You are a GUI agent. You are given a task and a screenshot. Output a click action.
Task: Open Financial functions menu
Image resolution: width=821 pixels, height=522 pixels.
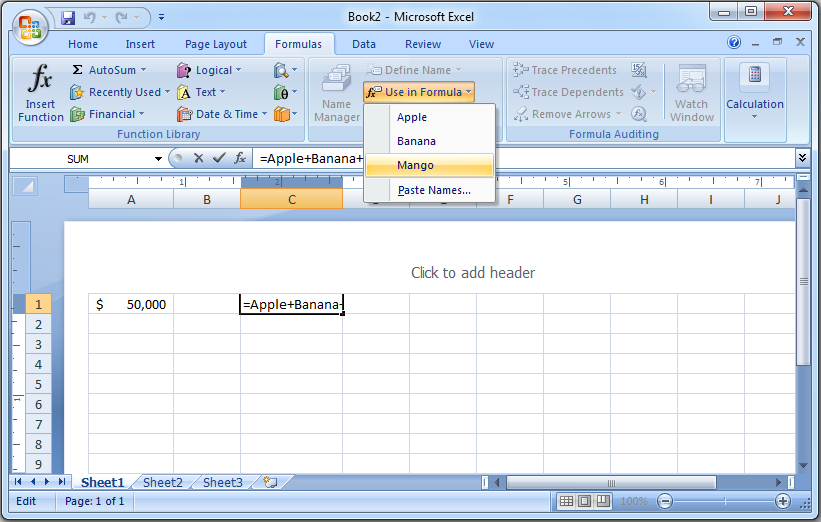tap(107, 114)
